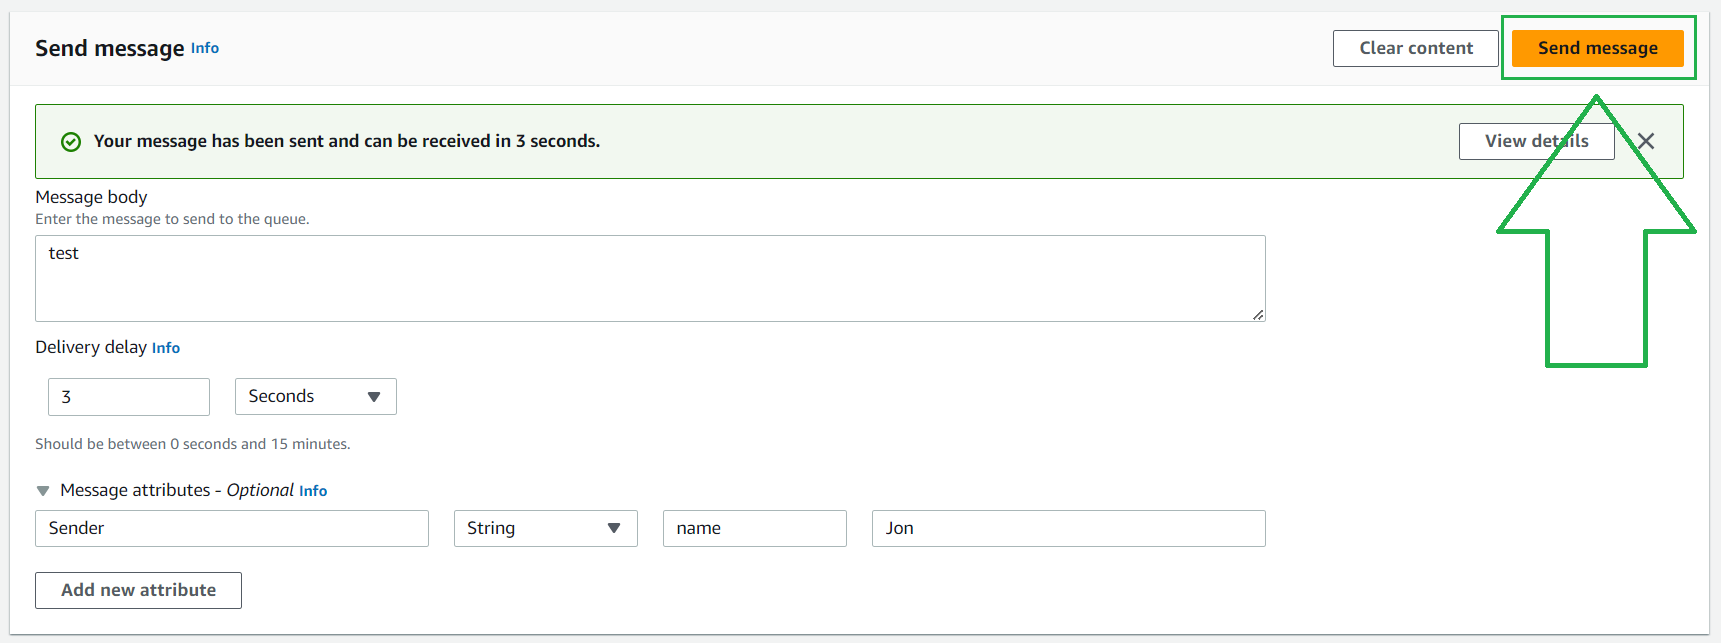Click the Sender attribute name field
This screenshot has height=643, width=1721.
[231, 528]
